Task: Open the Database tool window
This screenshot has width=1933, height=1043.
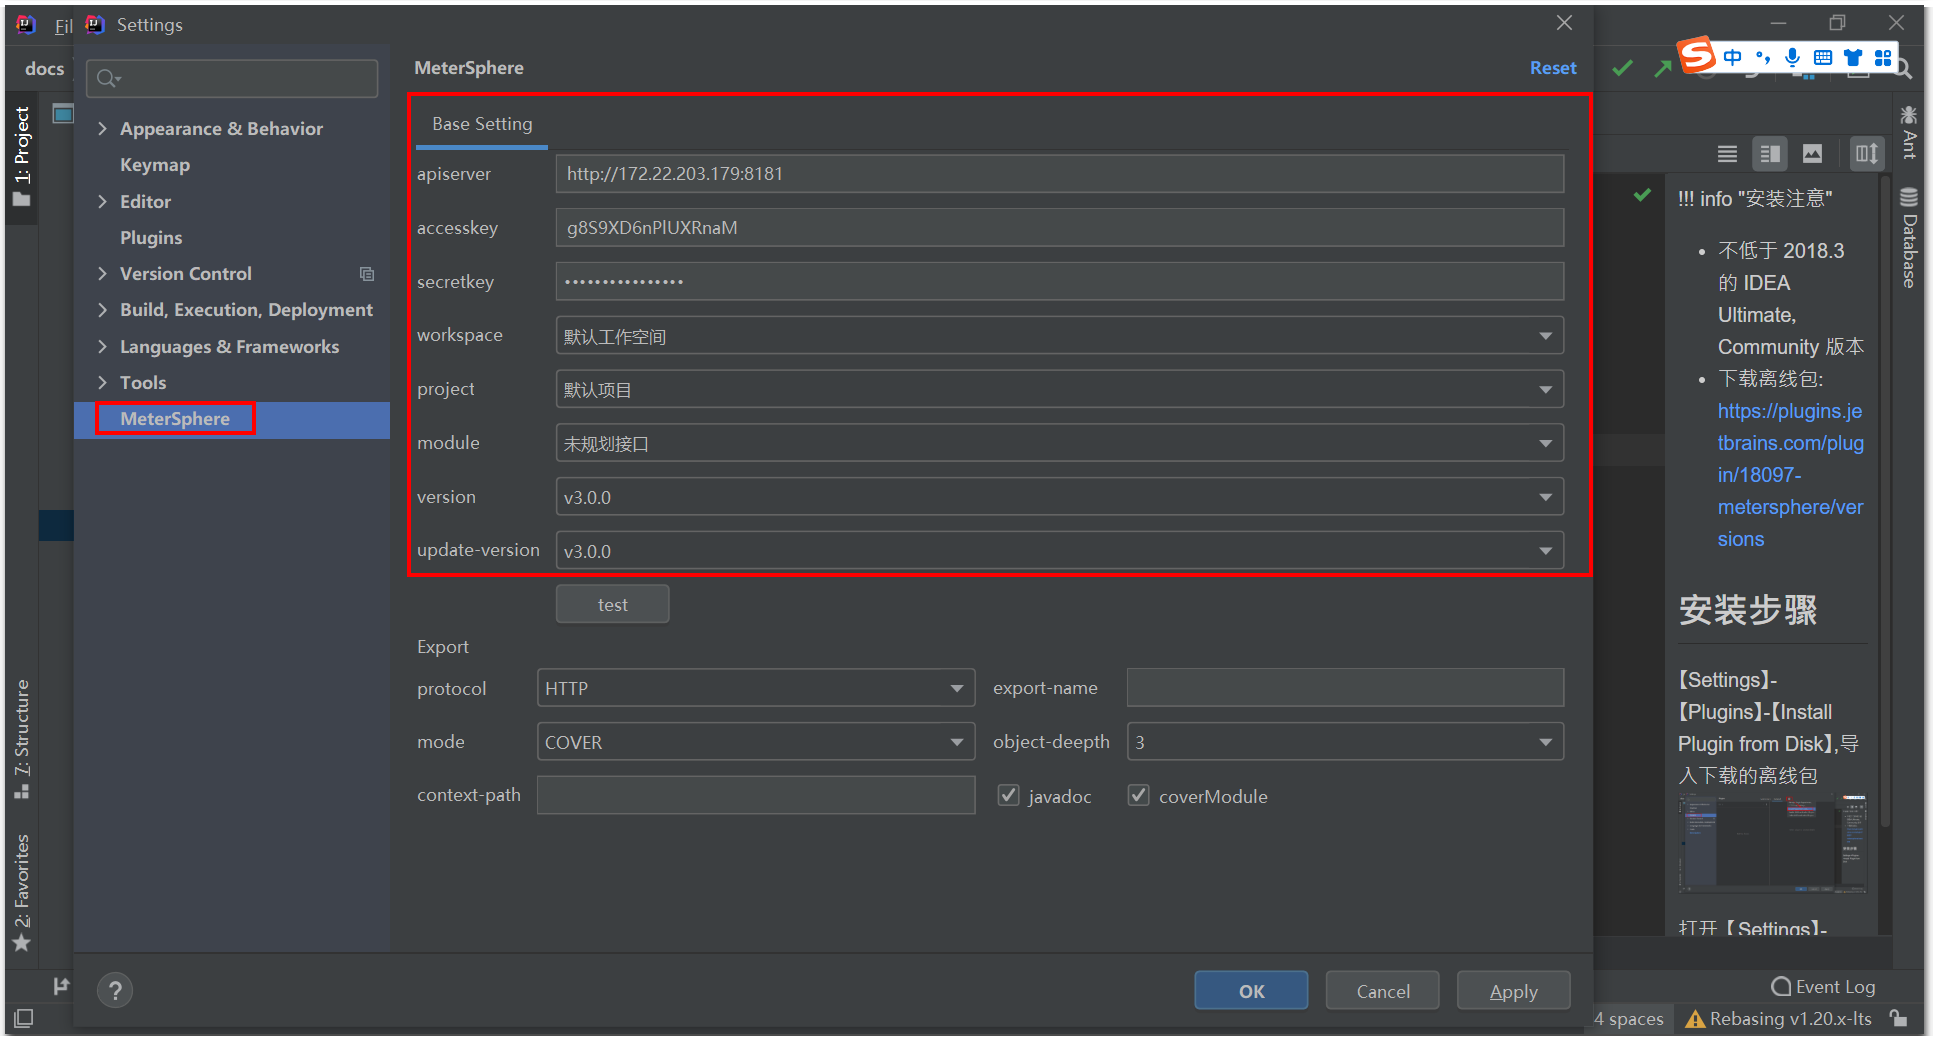Action: (x=1908, y=235)
